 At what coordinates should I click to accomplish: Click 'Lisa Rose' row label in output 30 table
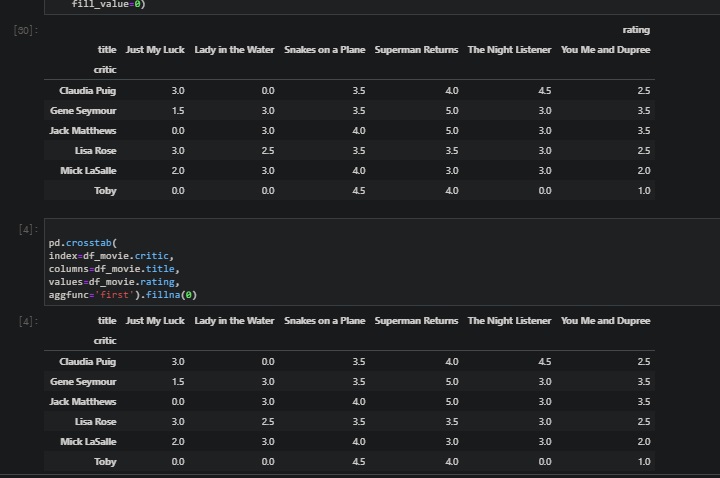click(x=96, y=151)
